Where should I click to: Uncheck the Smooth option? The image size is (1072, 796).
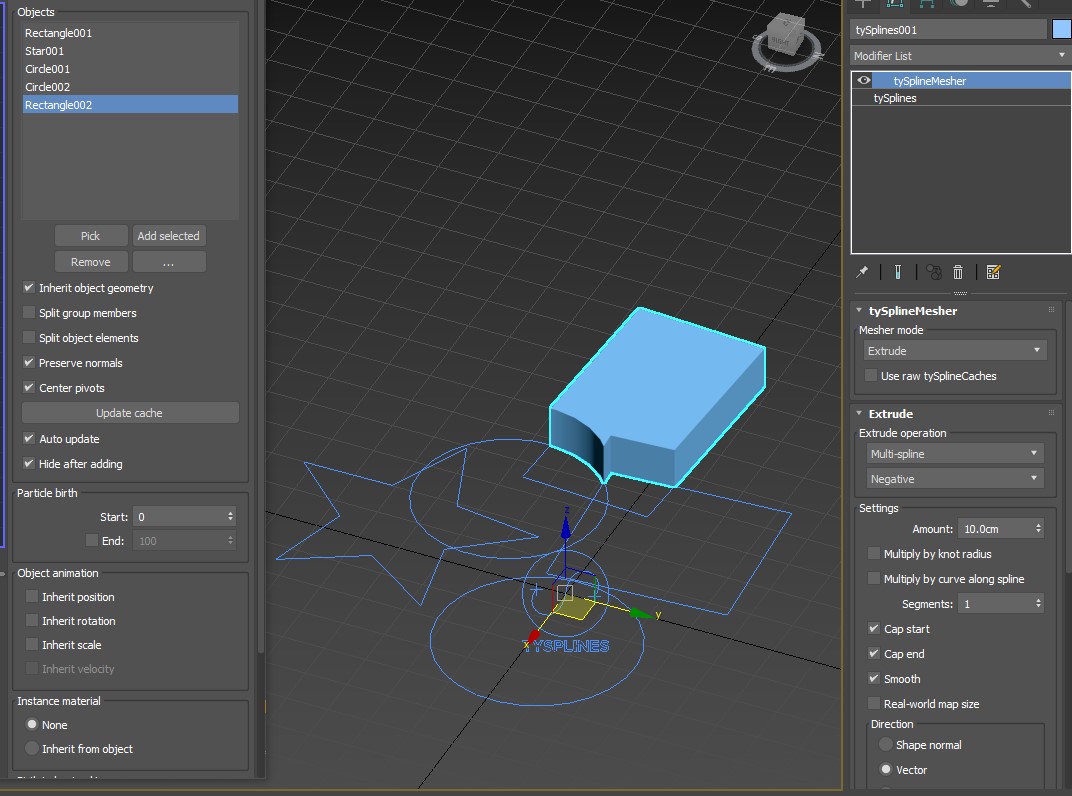tap(874, 678)
